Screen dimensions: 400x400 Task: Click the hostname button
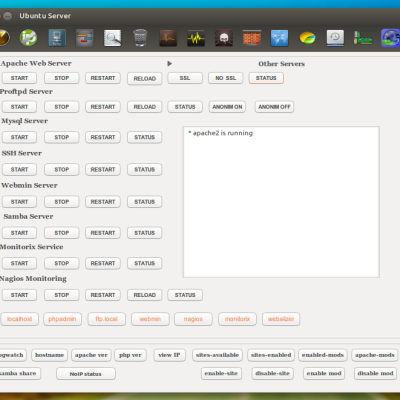tap(50, 355)
